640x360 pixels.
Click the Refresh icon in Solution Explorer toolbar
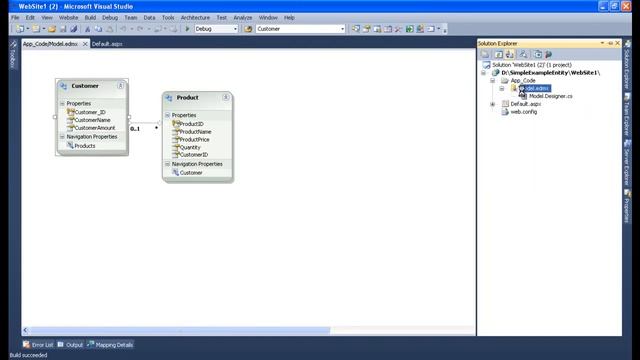(499, 54)
